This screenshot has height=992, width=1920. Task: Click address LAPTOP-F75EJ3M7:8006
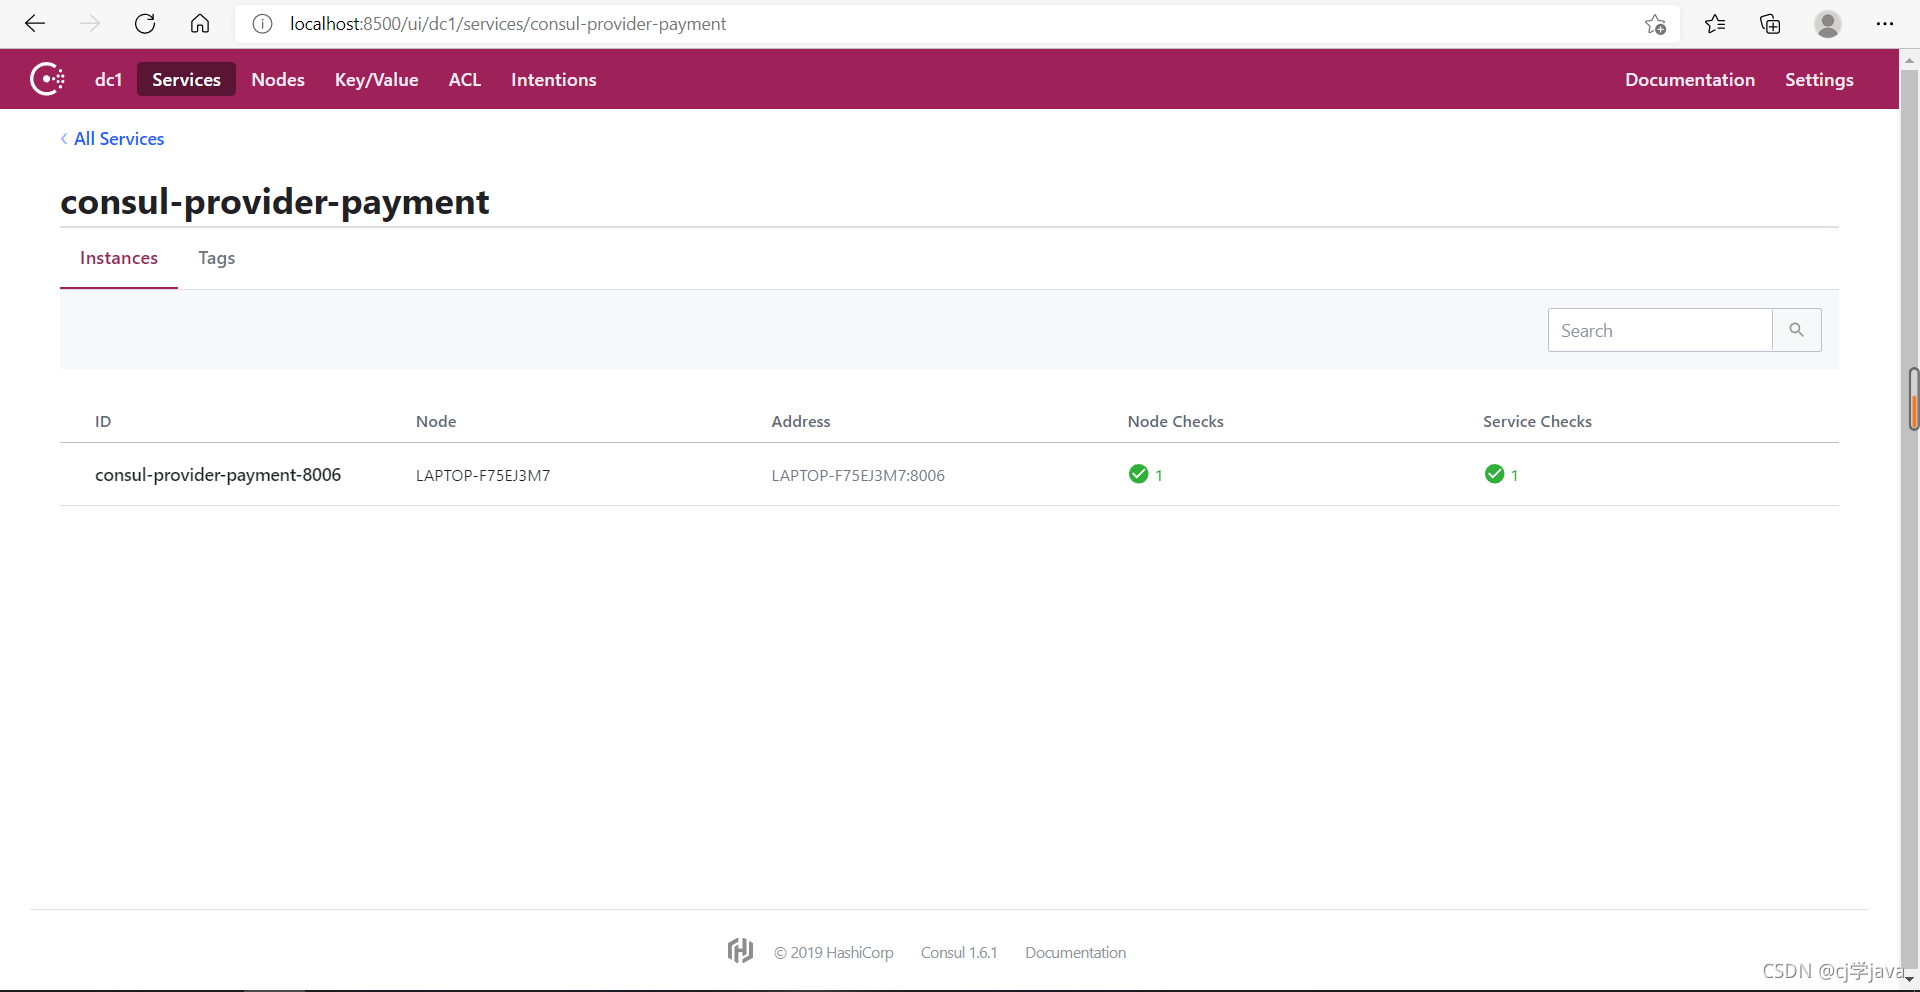tap(858, 476)
